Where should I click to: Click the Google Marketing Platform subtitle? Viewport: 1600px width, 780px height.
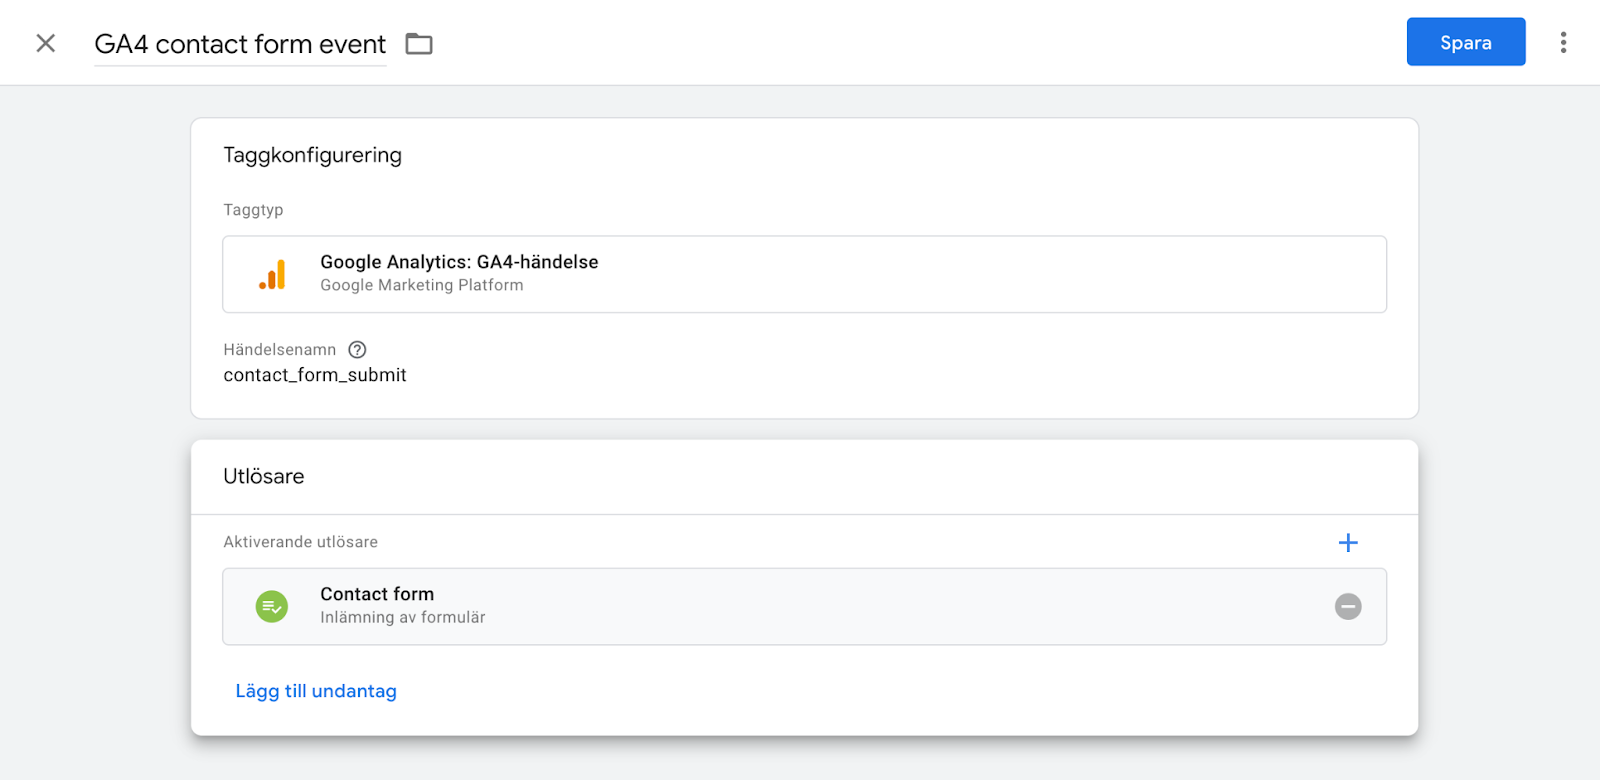[421, 285]
